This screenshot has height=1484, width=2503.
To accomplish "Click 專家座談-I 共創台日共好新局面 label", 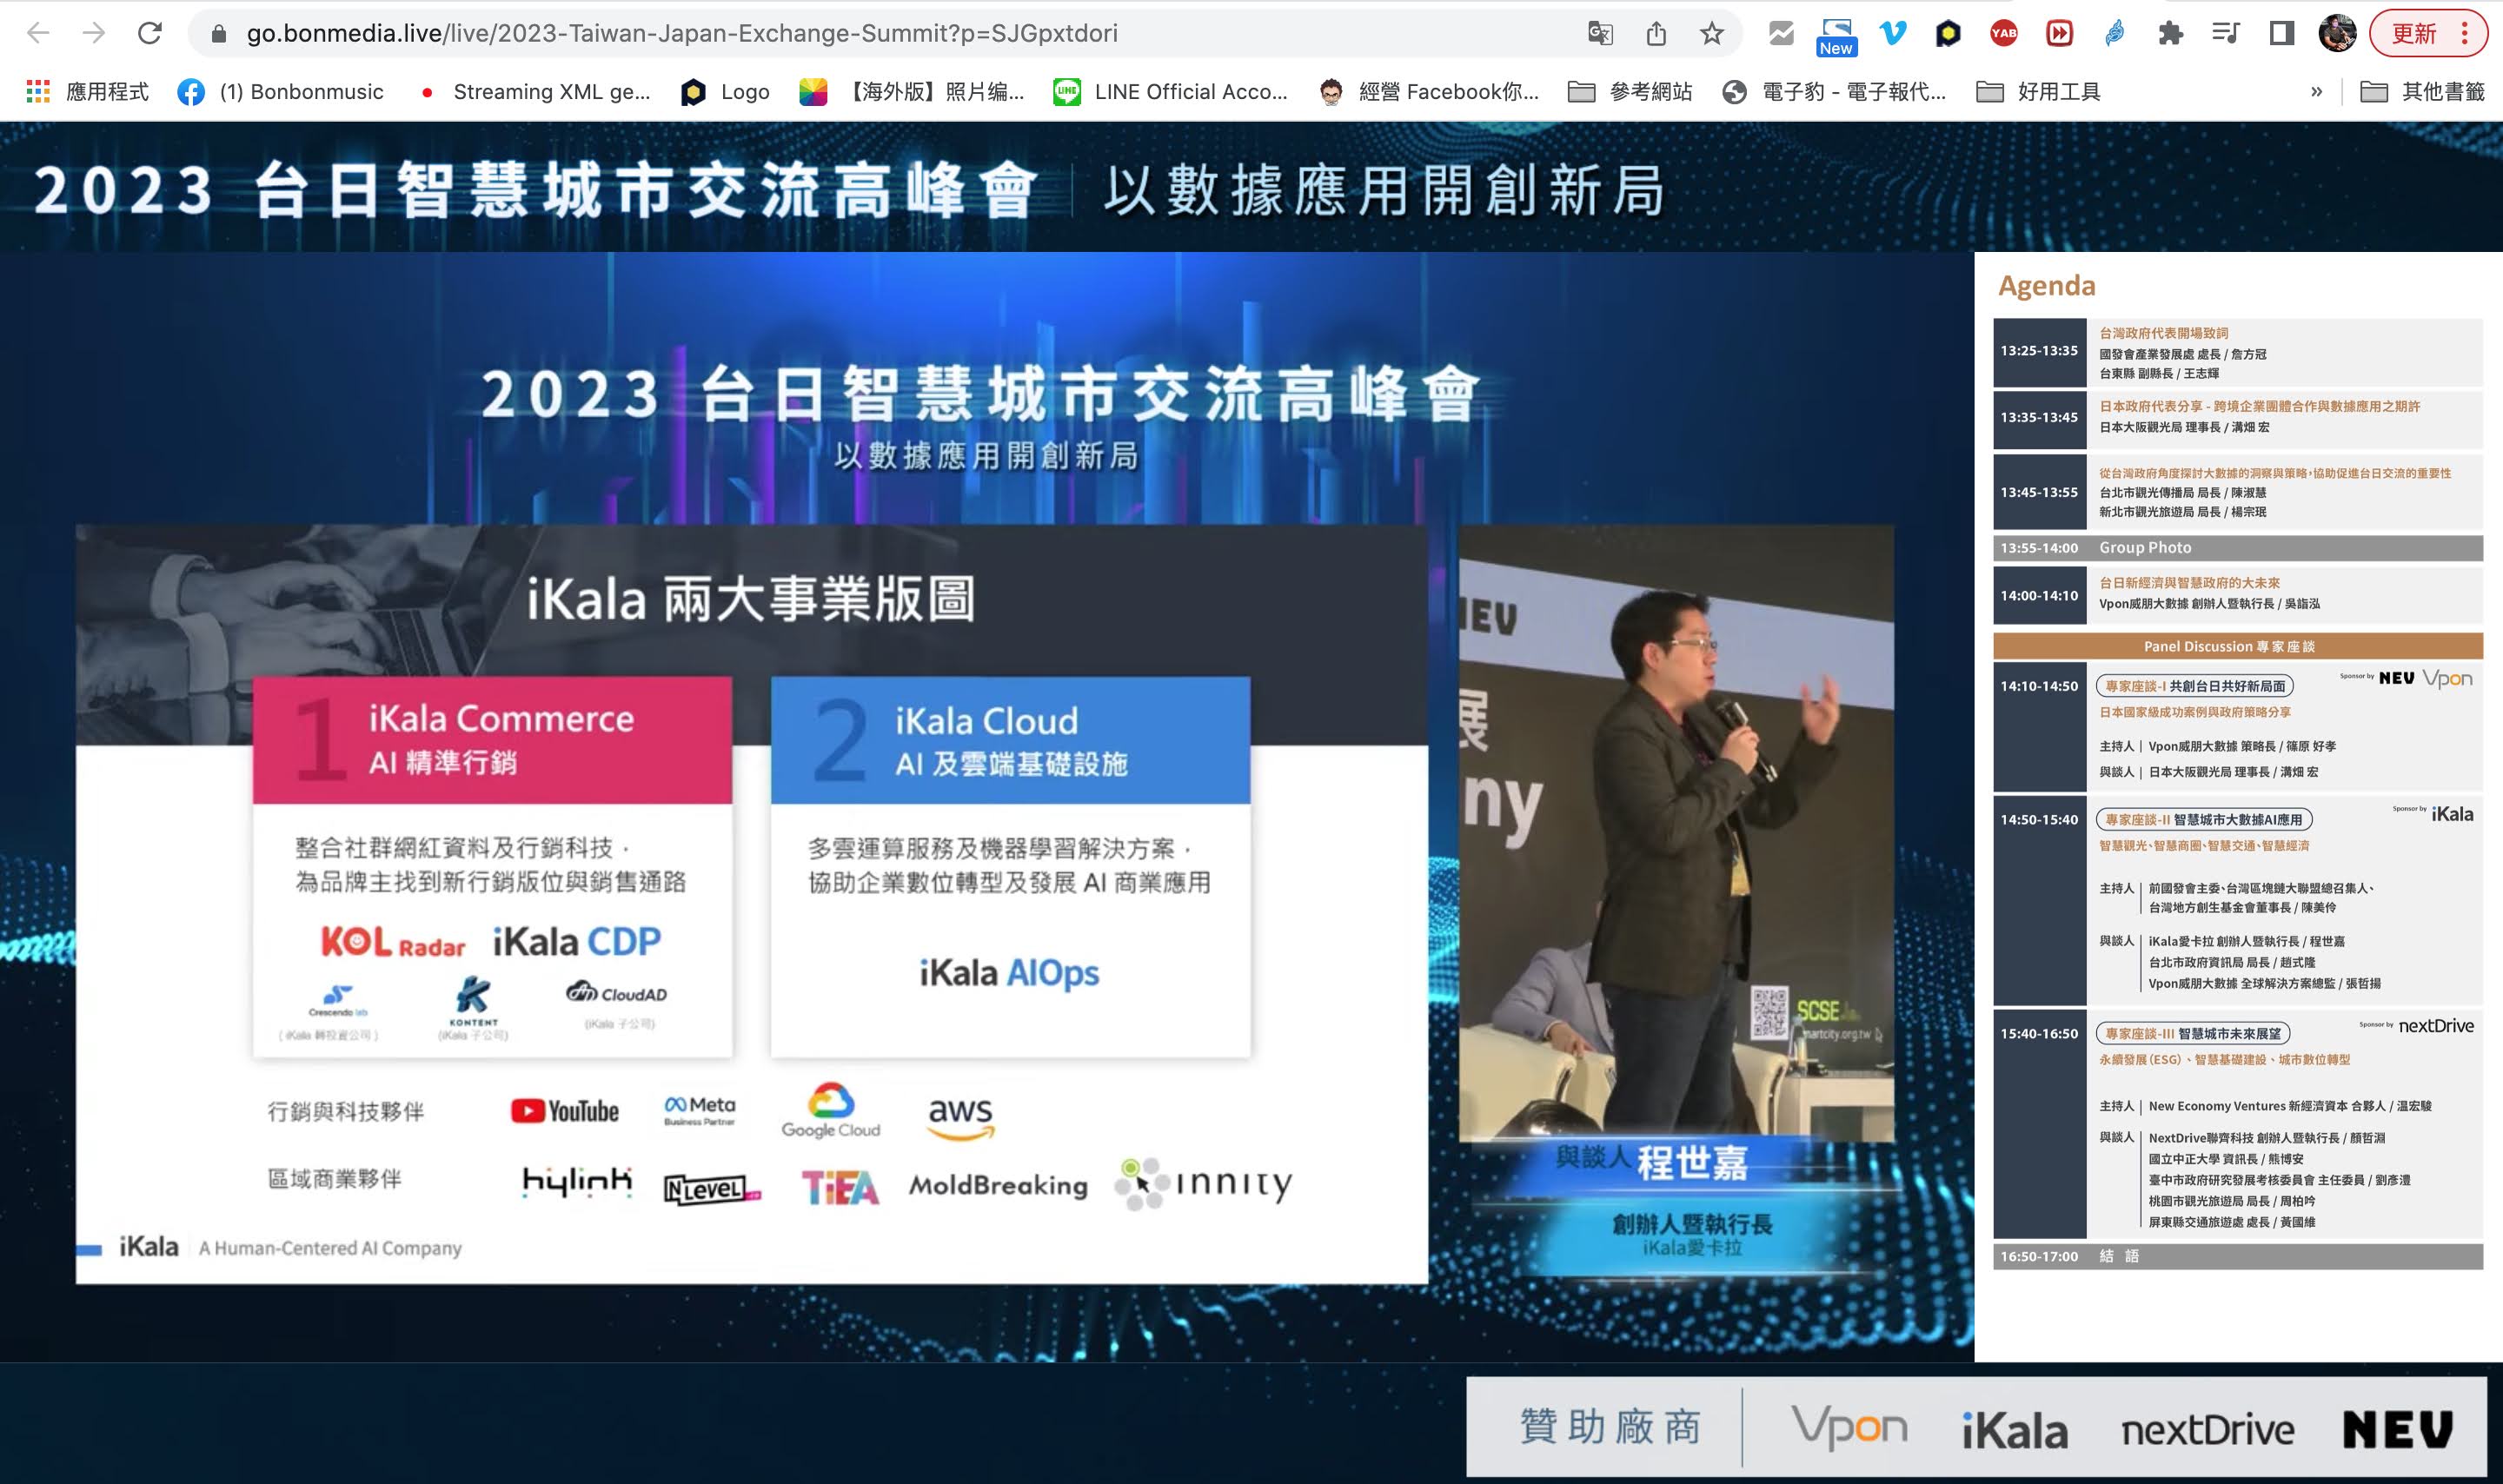I will 2195,686.
